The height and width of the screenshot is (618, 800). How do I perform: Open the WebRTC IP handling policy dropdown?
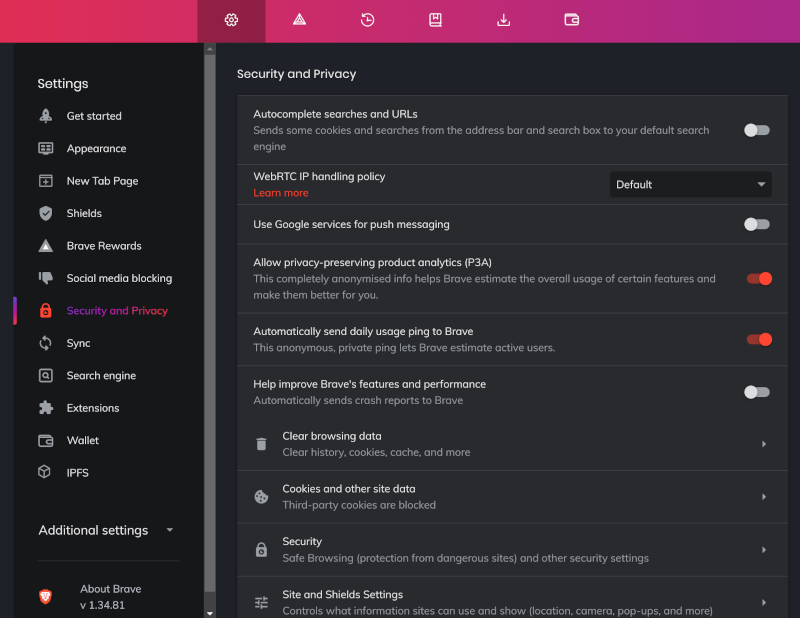tap(690, 185)
